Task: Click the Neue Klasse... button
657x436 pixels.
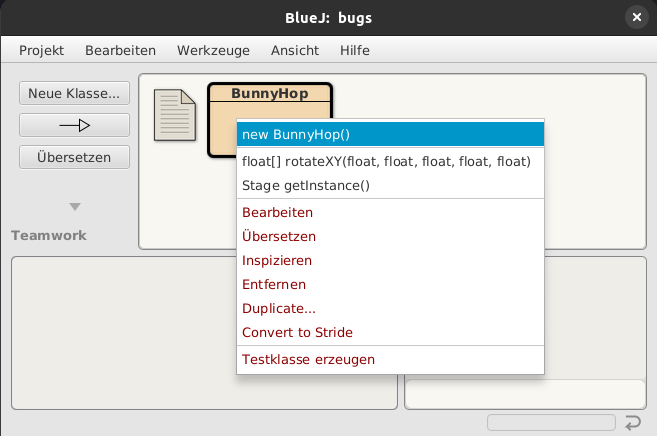Action: pos(74,93)
